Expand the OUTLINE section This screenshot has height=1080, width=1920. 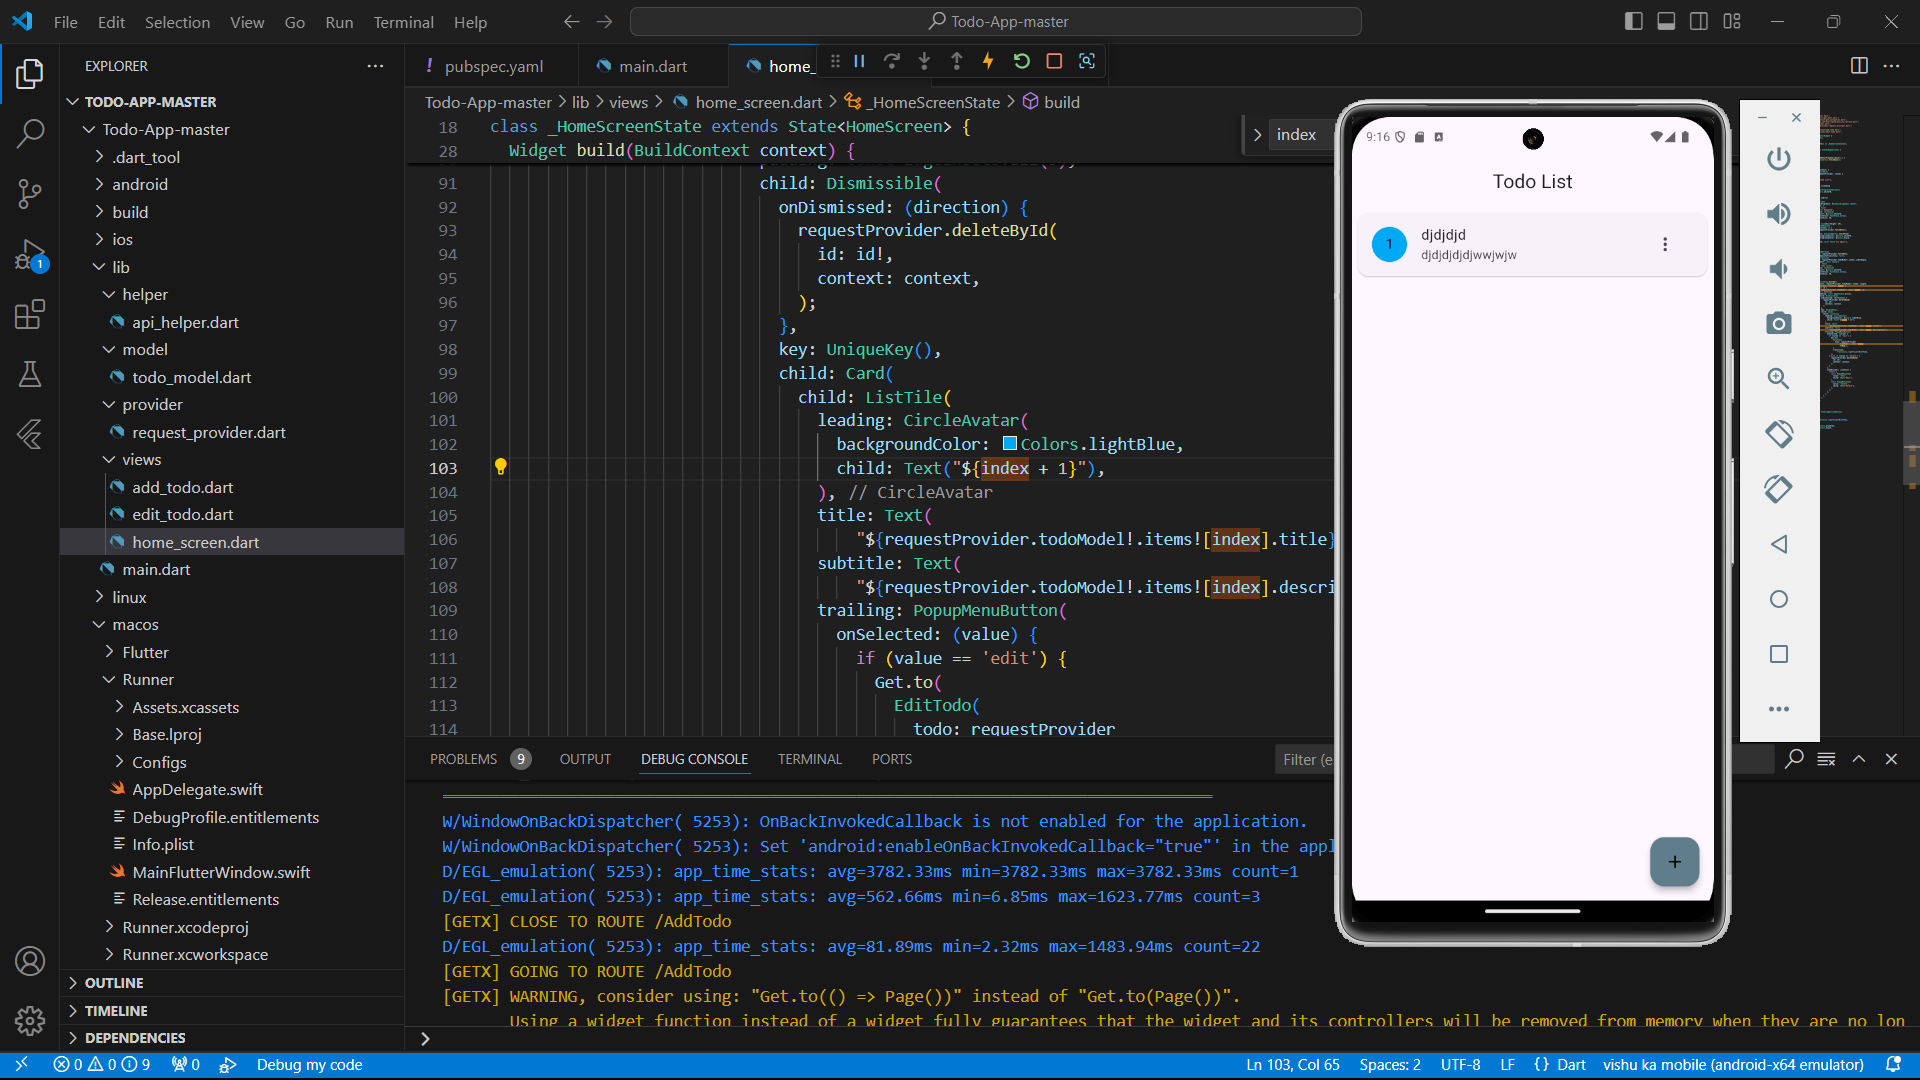(x=232, y=983)
